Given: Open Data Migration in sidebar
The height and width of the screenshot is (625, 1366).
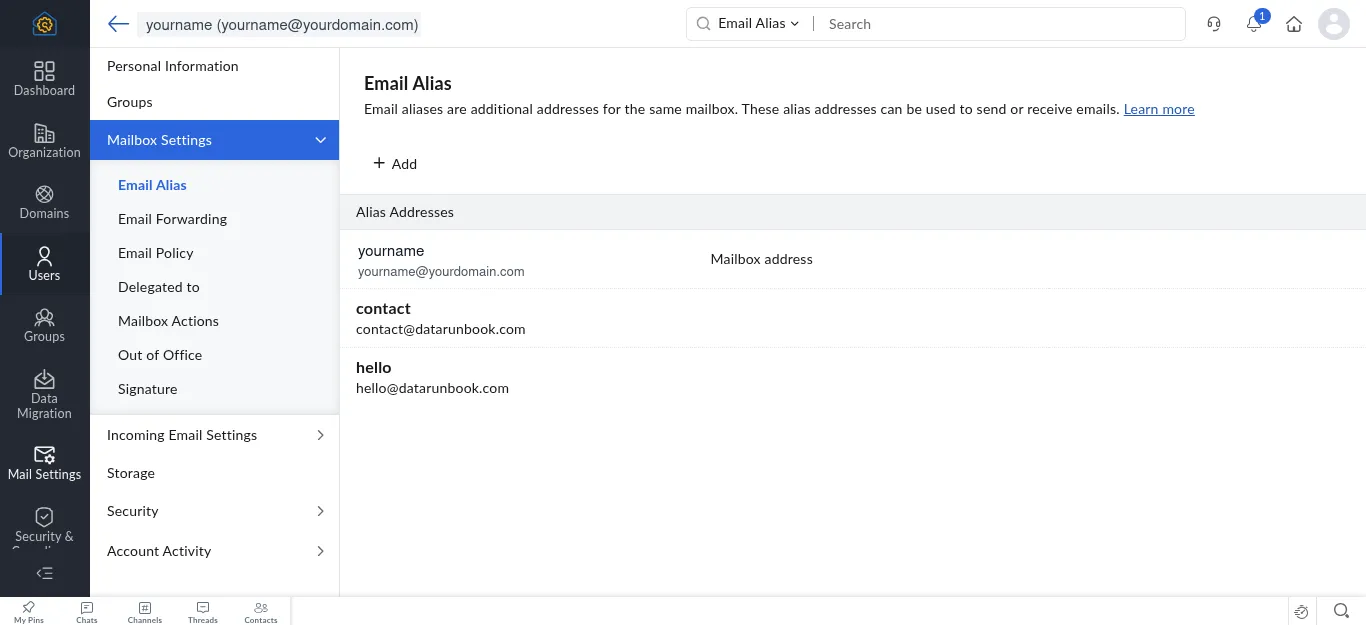Looking at the screenshot, I should (x=44, y=394).
